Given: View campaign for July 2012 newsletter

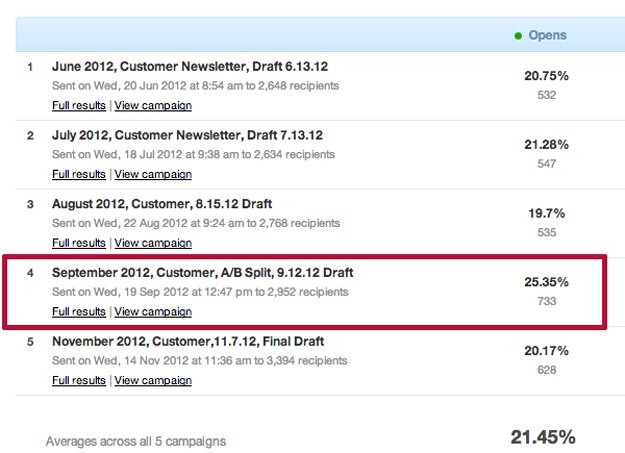Looking at the screenshot, I should 153,174.
